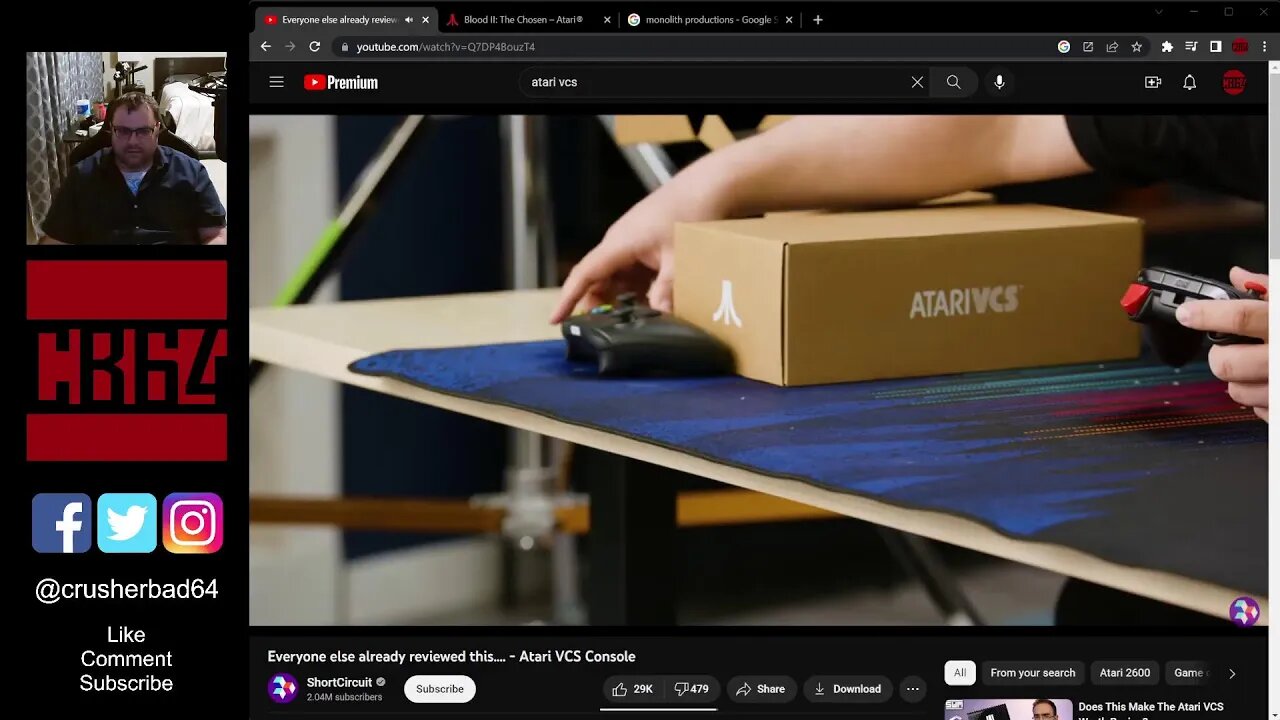Open the YouTube account avatar menu

(x=1234, y=82)
